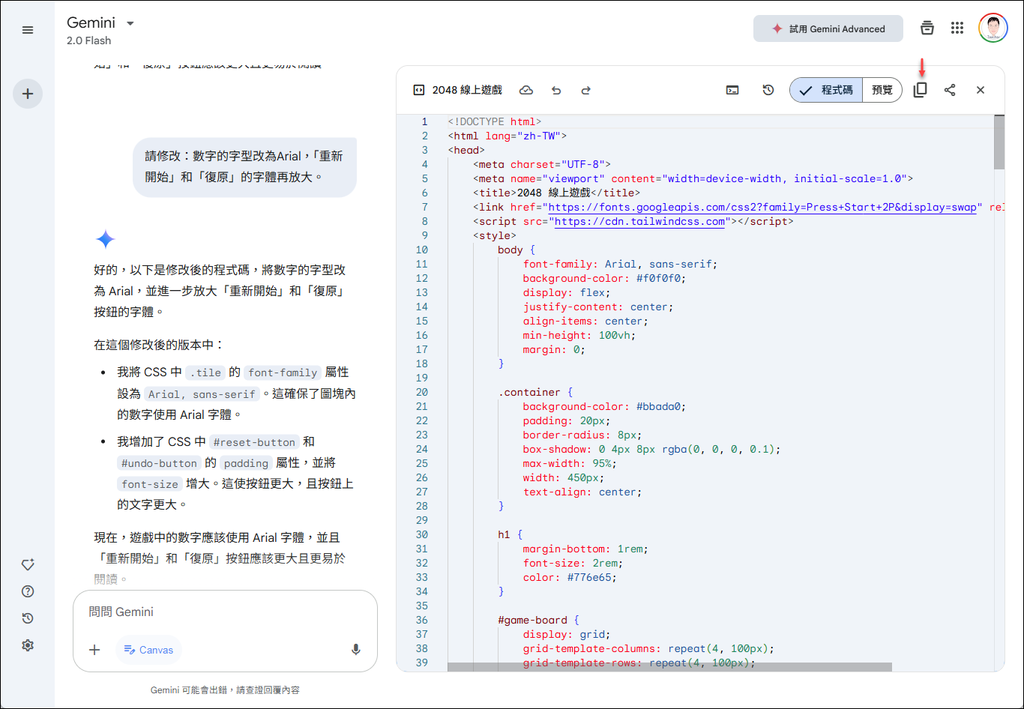Viewport: 1024px width, 709px height.
Task: Open the console panel icon
Action: pos(733,90)
